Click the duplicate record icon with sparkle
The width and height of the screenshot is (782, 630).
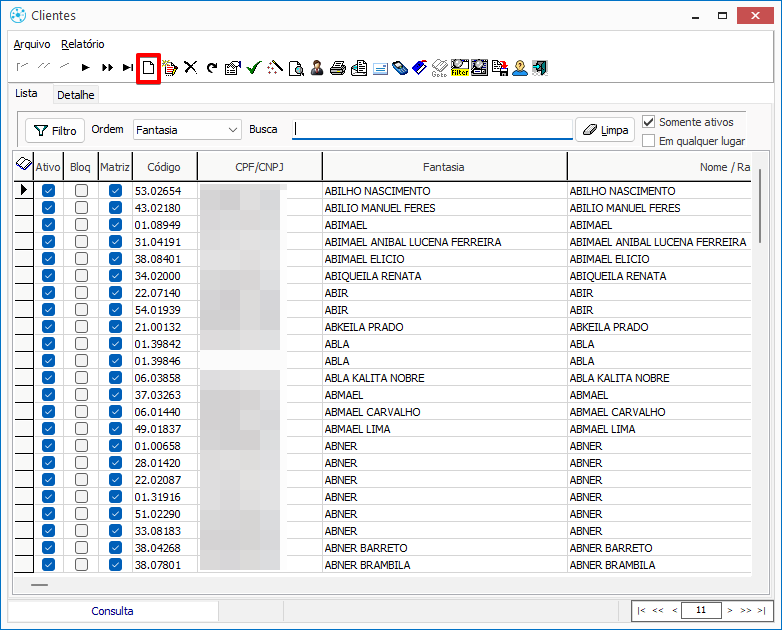coord(170,67)
